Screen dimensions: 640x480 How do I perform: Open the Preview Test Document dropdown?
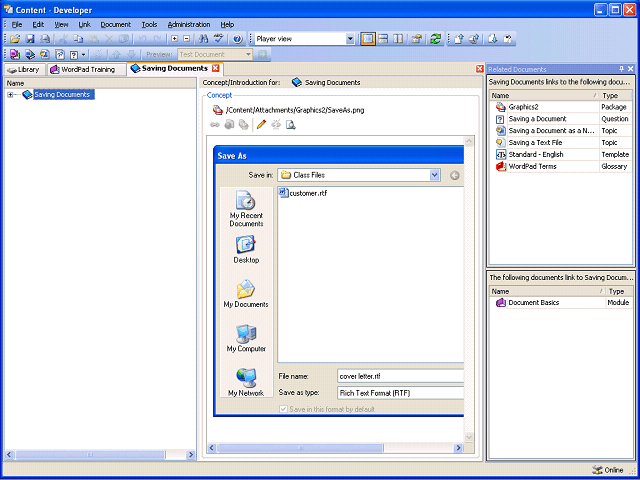click(x=248, y=54)
